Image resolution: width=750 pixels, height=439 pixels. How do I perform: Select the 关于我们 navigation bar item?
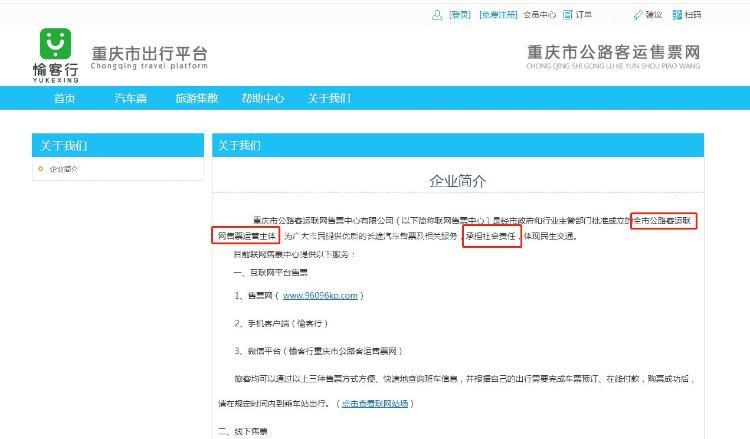pos(329,98)
